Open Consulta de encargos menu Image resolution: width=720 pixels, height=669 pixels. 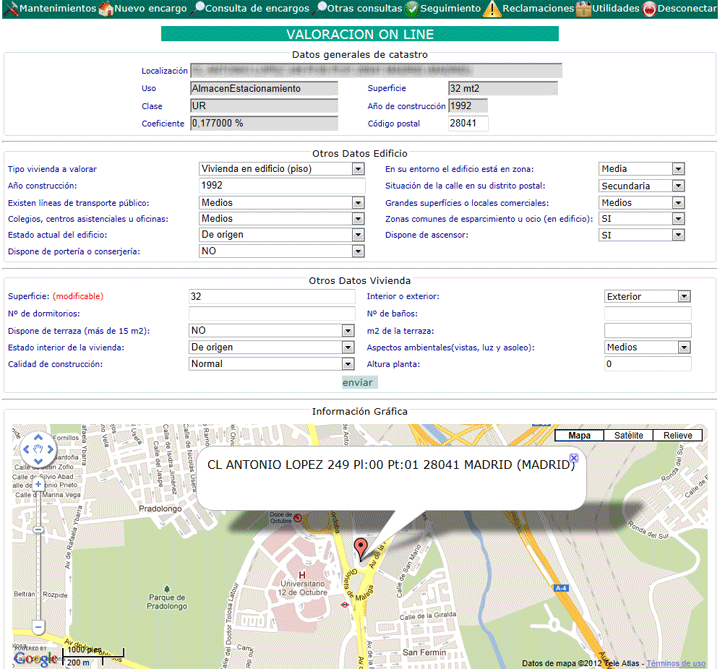coord(257,8)
